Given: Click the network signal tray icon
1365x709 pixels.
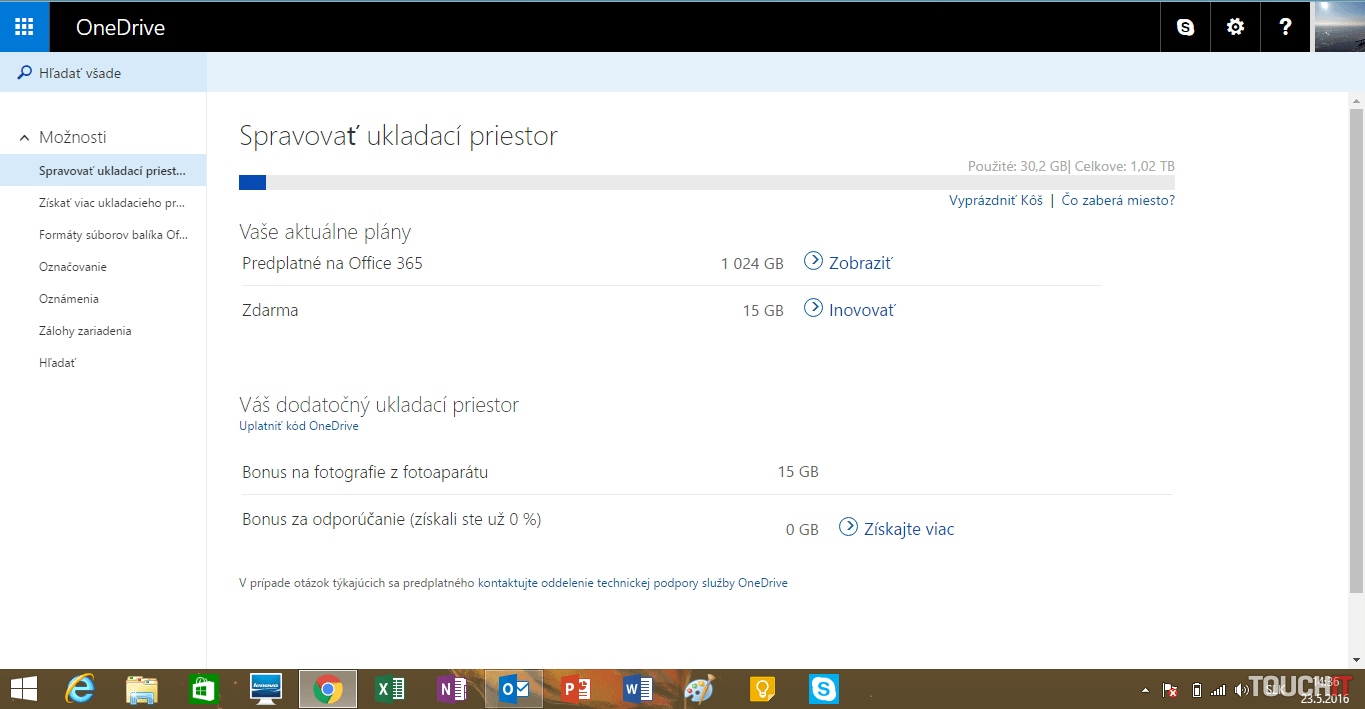Looking at the screenshot, I should [x=1218, y=690].
